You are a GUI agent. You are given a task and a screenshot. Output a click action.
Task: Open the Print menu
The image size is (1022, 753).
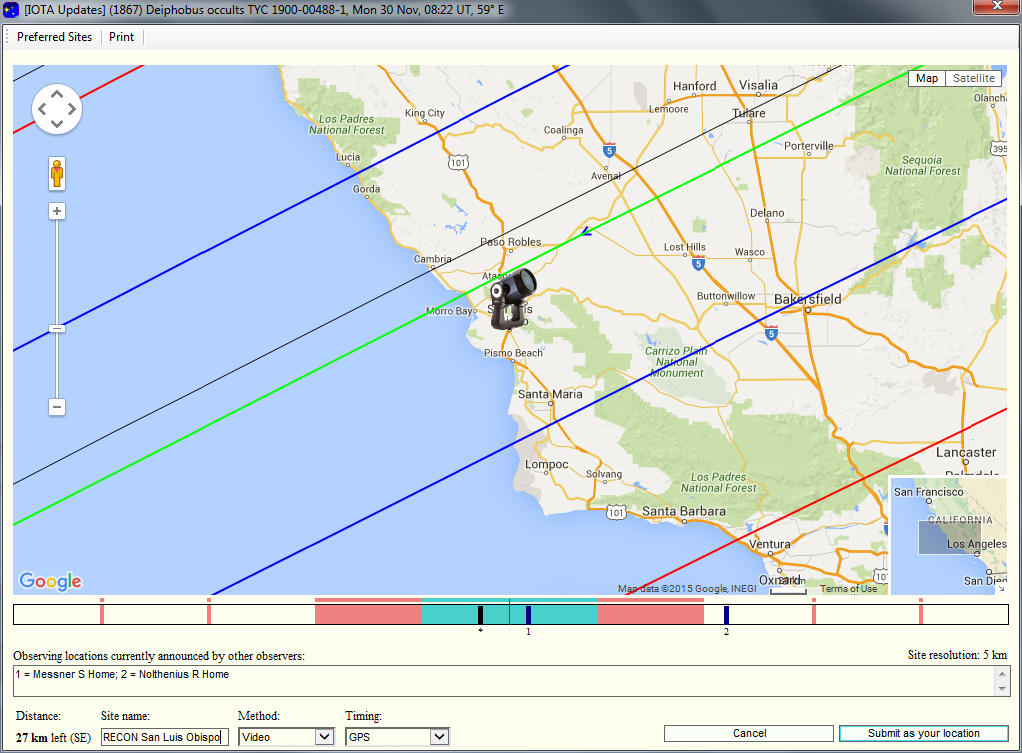(x=121, y=37)
